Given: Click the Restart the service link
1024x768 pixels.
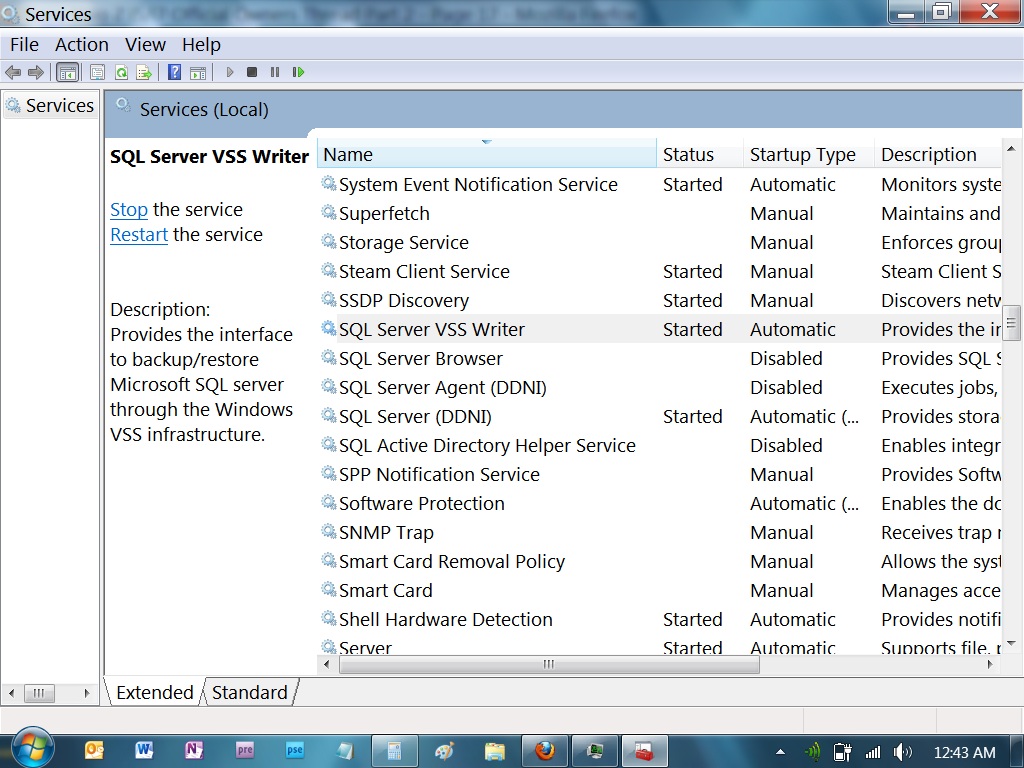Looking at the screenshot, I should 139,234.
